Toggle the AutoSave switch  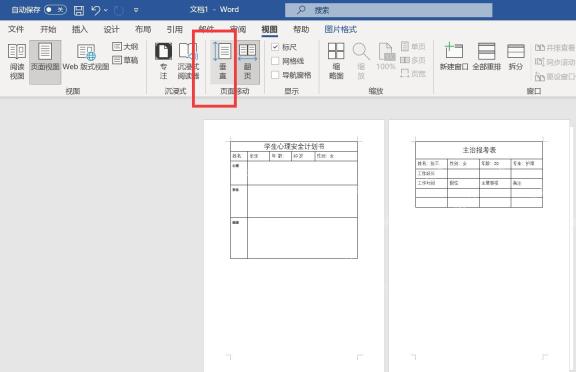click(55, 10)
